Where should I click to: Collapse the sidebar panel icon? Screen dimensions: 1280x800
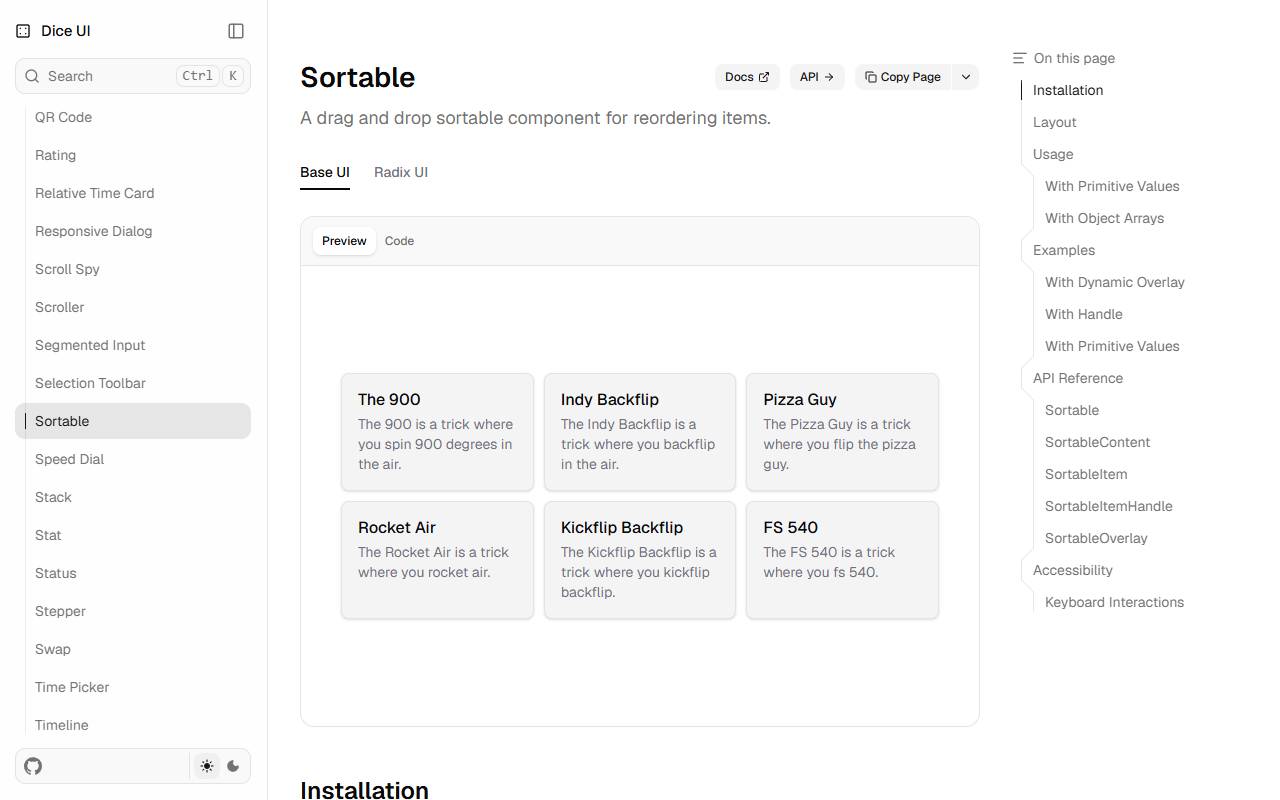point(236,31)
